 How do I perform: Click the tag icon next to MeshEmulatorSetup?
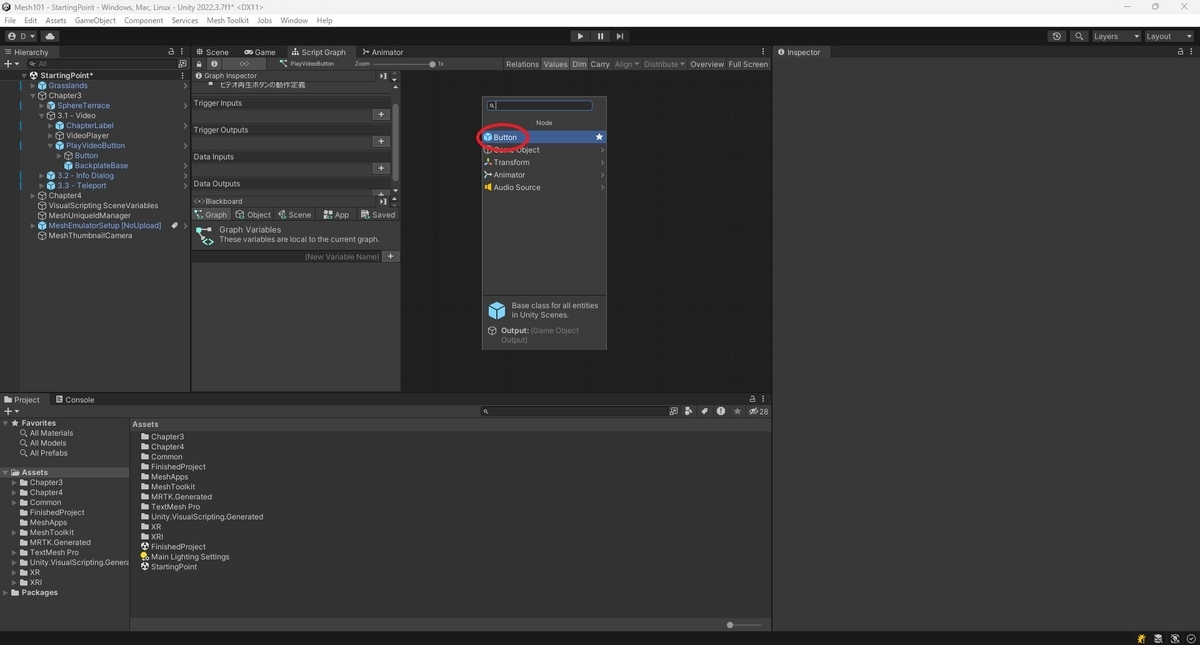coord(174,225)
